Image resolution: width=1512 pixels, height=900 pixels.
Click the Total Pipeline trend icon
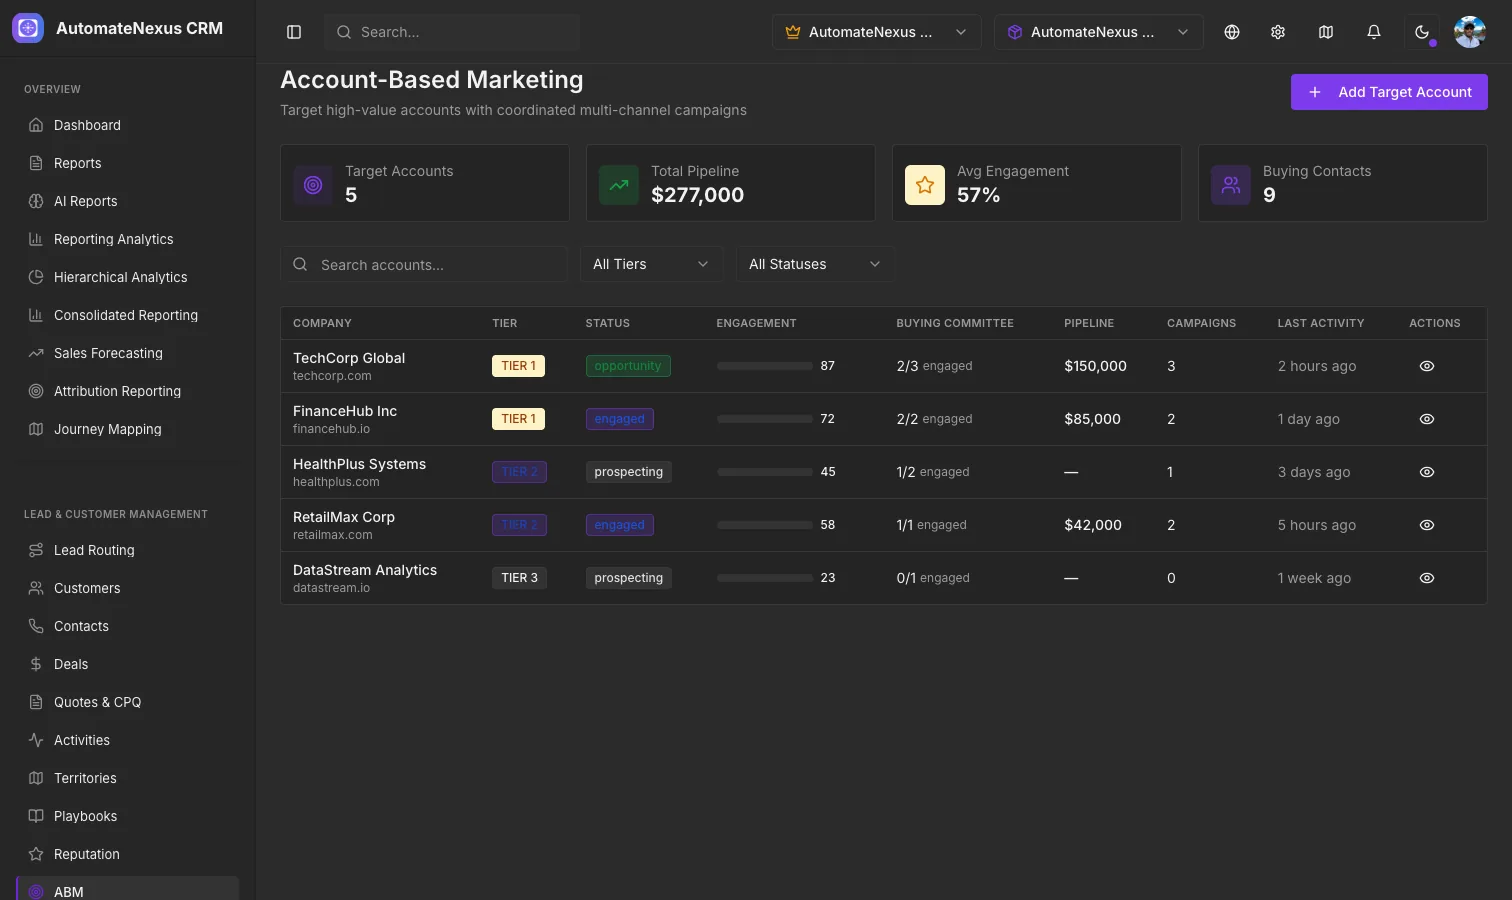point(619,185)
